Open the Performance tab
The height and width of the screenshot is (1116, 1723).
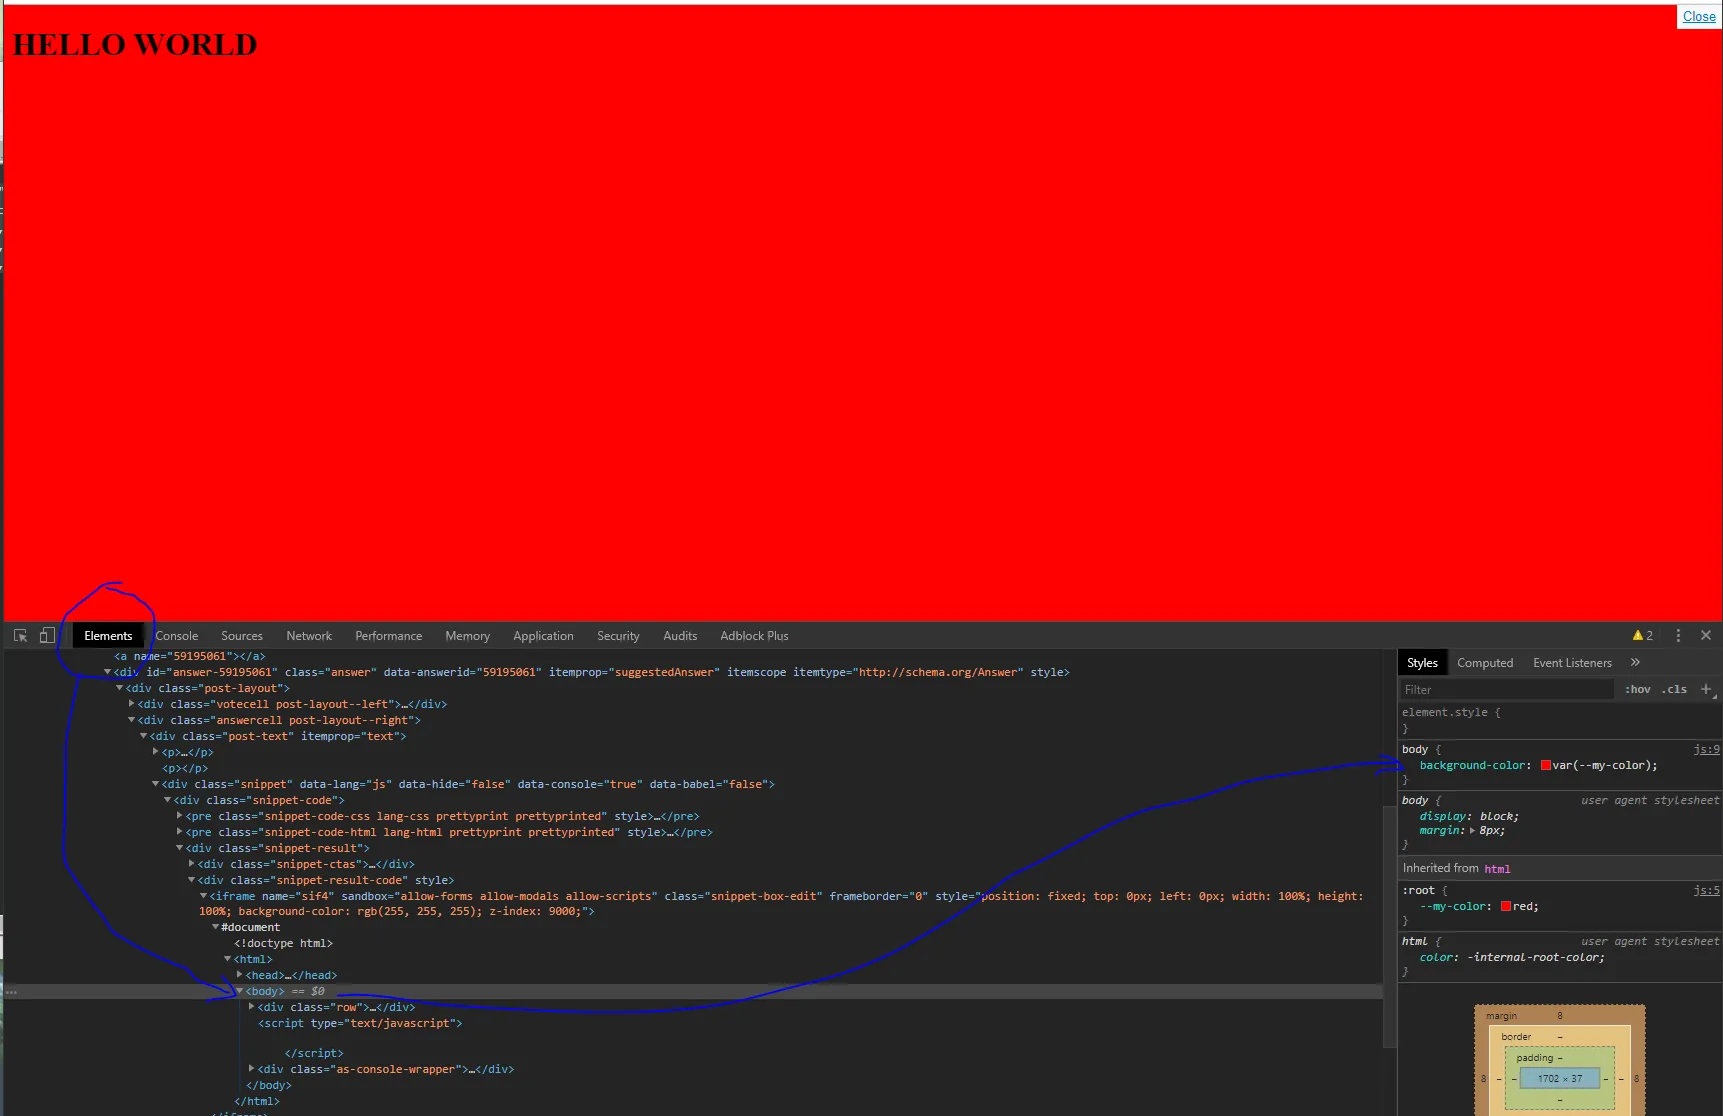389,635
